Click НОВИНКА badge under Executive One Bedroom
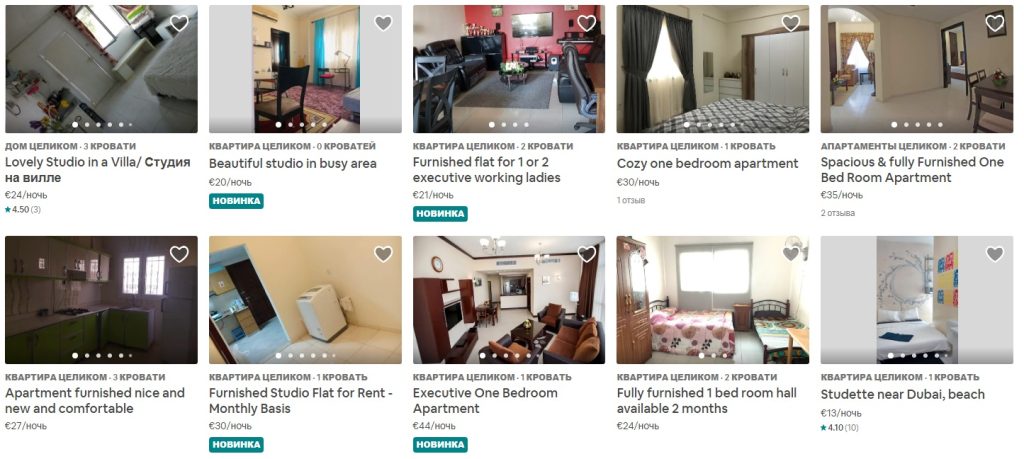 tap(440, 445)
